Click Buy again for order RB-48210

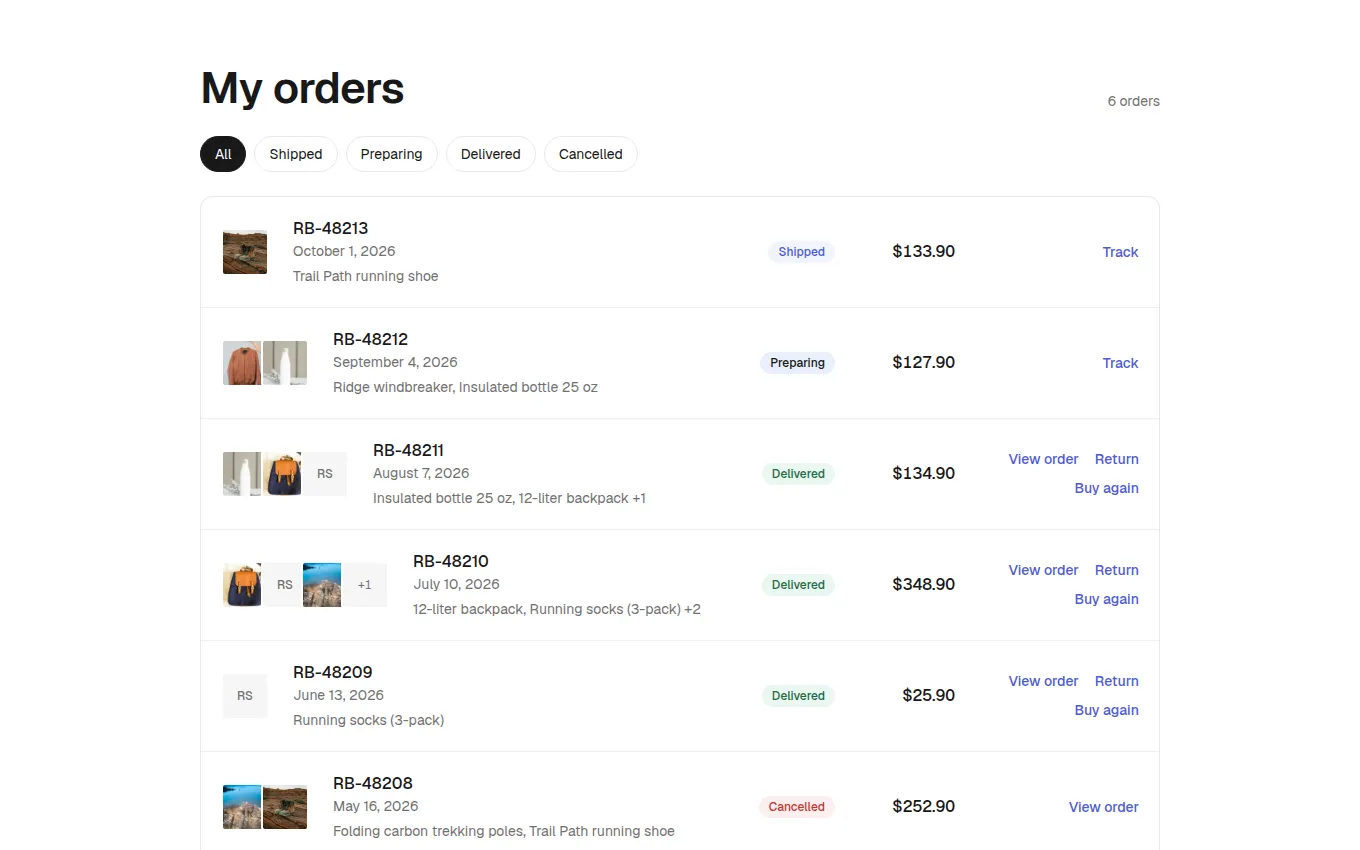click(1106, 599)
